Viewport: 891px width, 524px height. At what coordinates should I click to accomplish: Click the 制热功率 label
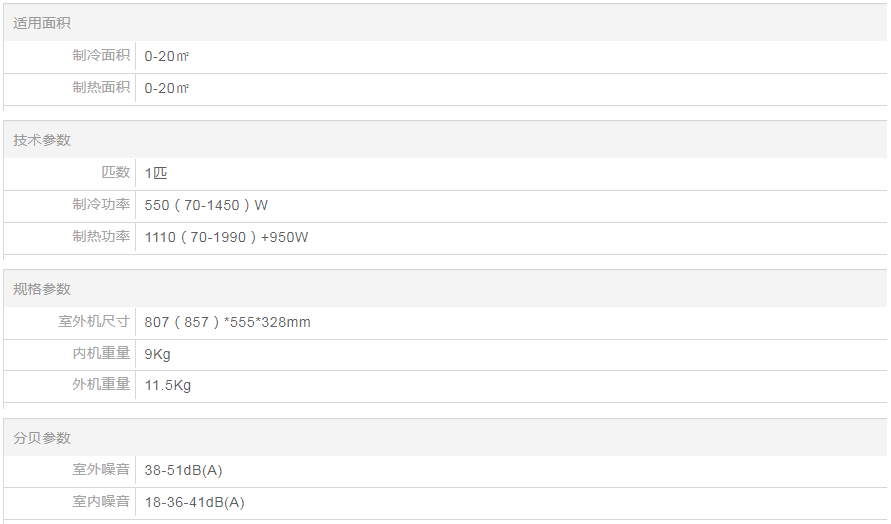101,237
